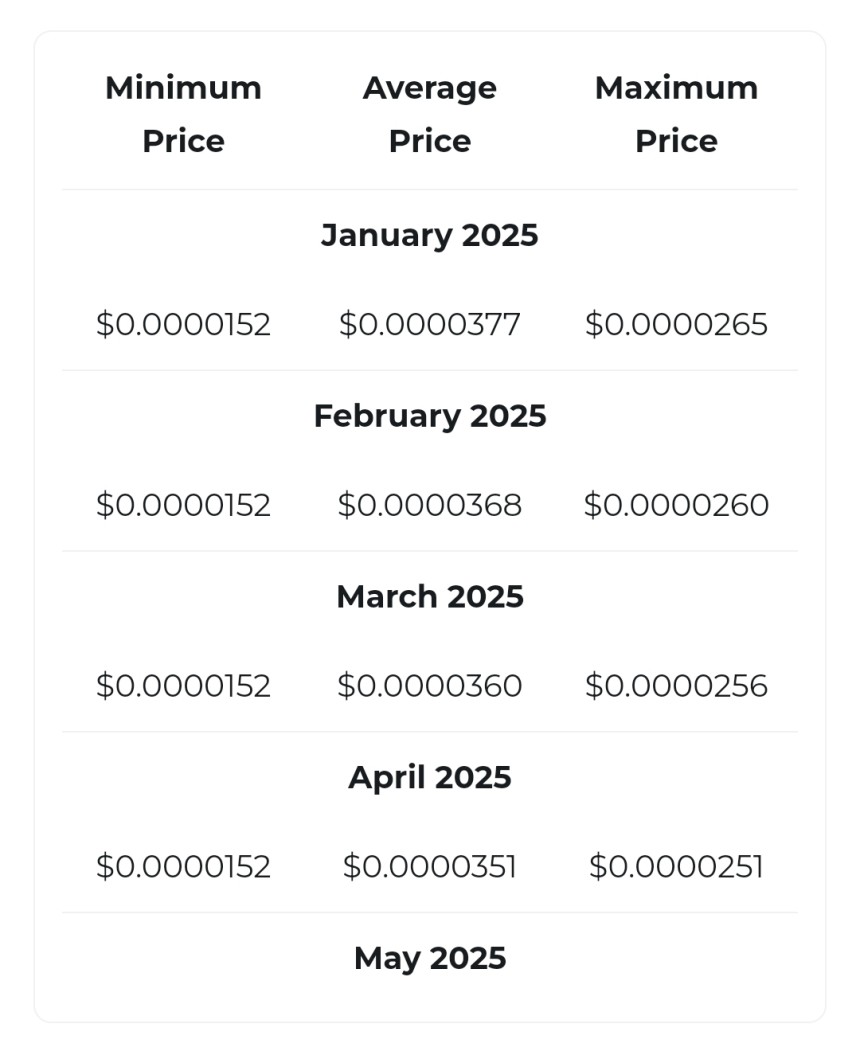This screenshot has width=860, height=1055.
Task: Click the Average Price column header
Action: coord(430,114)
